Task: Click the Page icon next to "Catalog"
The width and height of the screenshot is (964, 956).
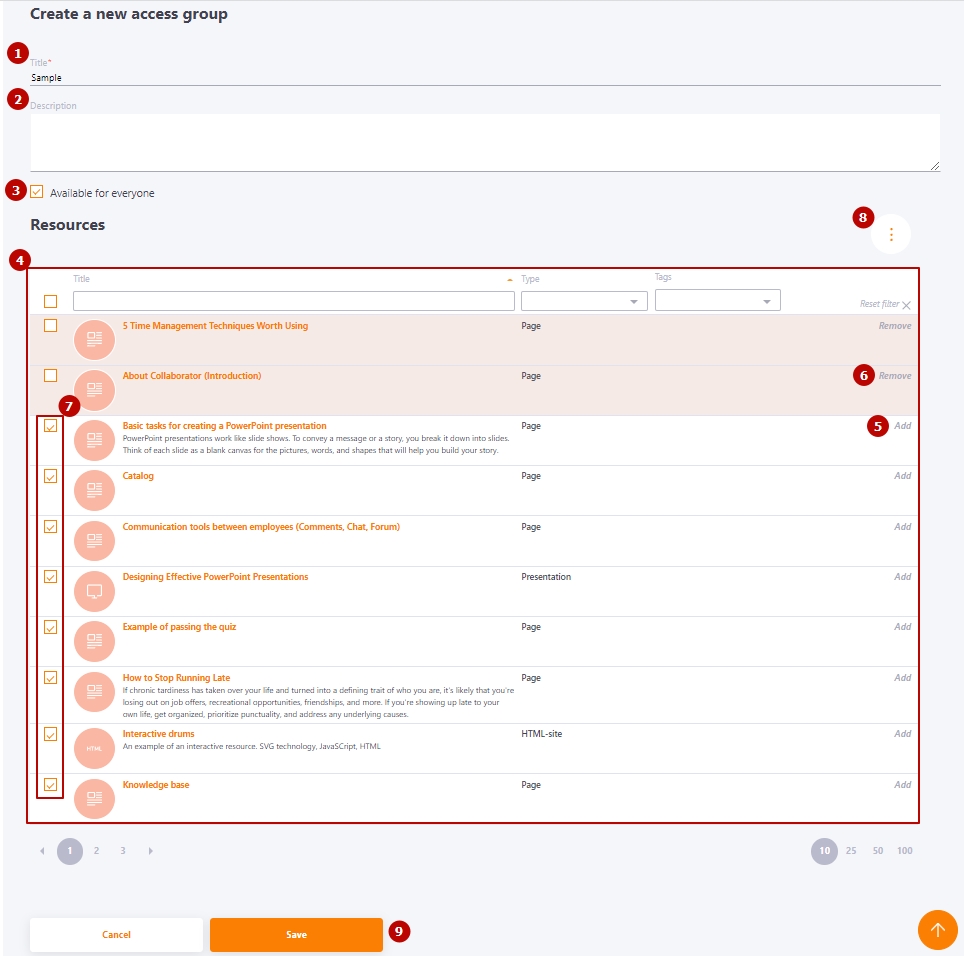Action: click(94, 489)
